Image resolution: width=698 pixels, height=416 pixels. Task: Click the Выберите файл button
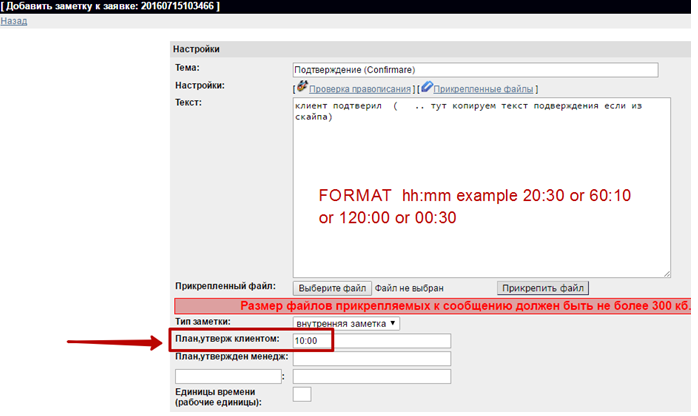coord(332,288)
